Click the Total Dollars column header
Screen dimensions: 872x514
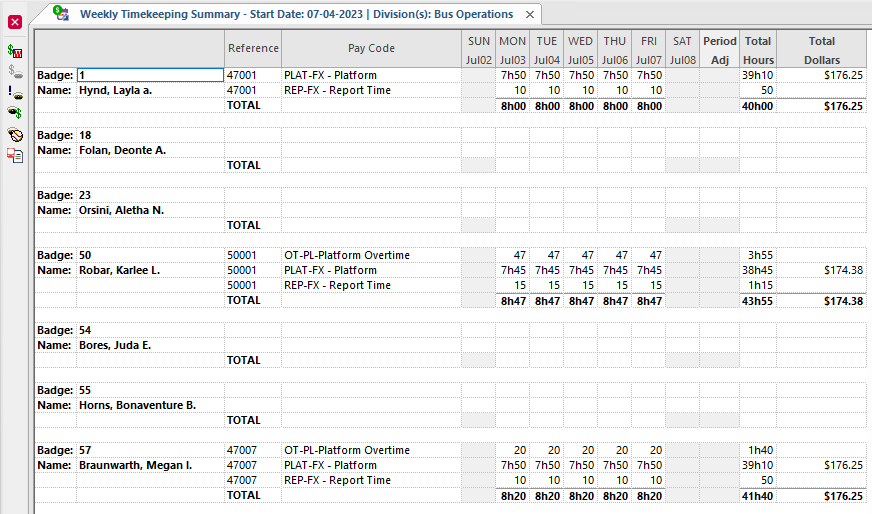821,50
